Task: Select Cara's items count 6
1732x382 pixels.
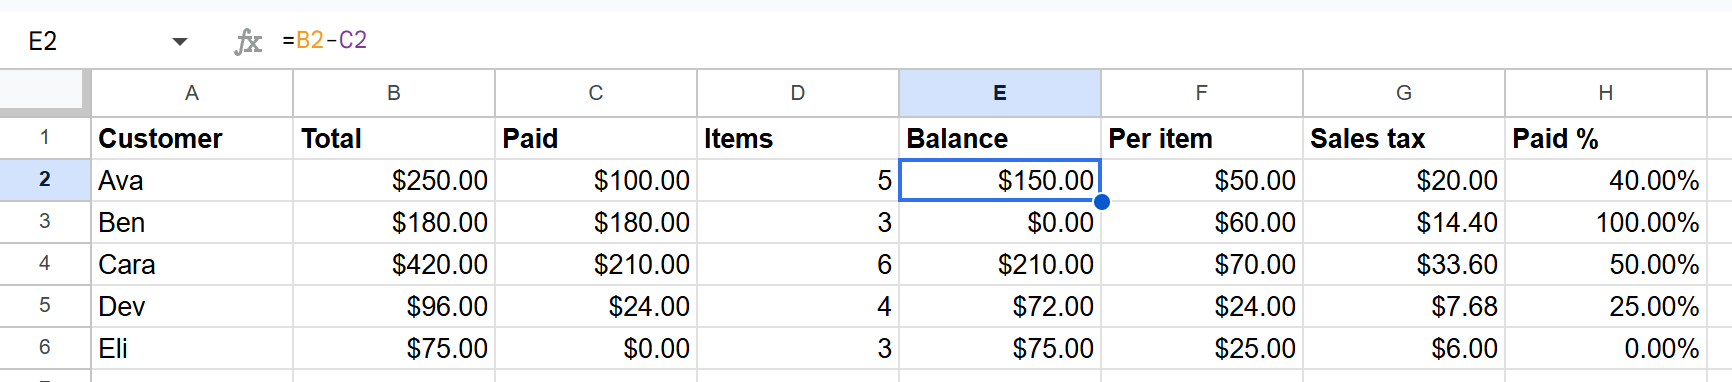Action: coord(798,264)
